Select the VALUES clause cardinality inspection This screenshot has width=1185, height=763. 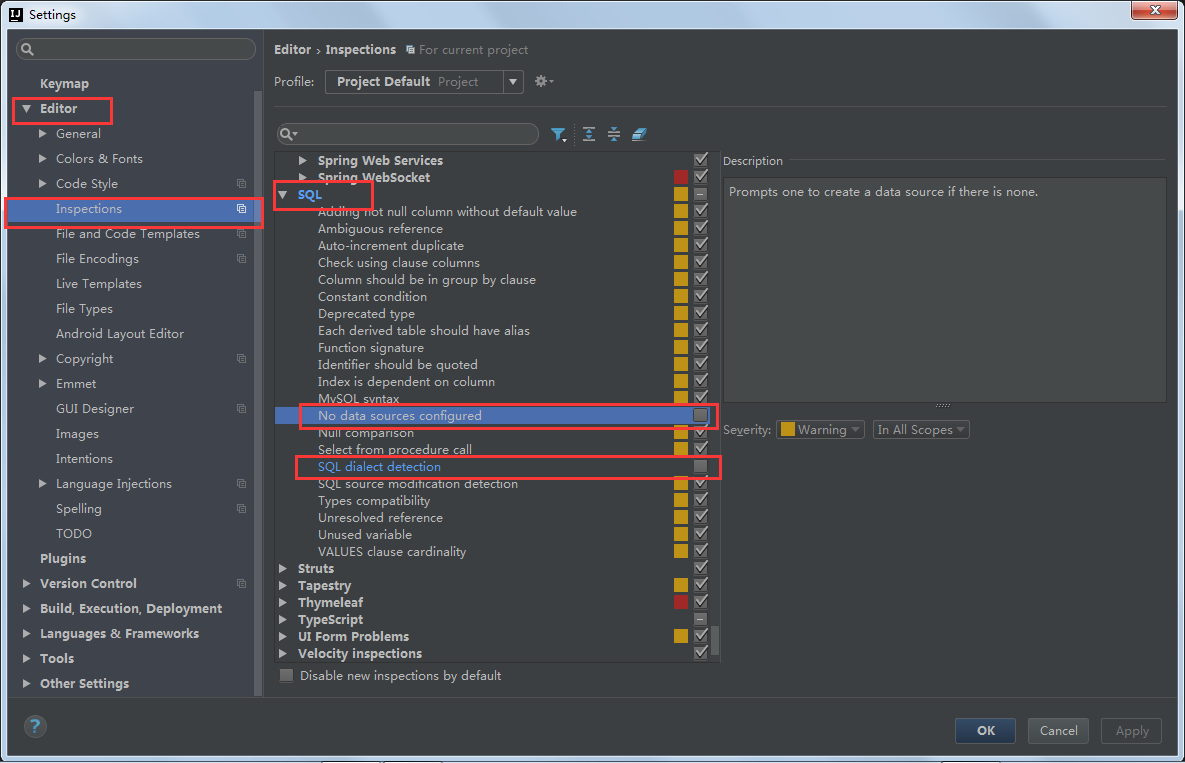[x=391, y=551]
